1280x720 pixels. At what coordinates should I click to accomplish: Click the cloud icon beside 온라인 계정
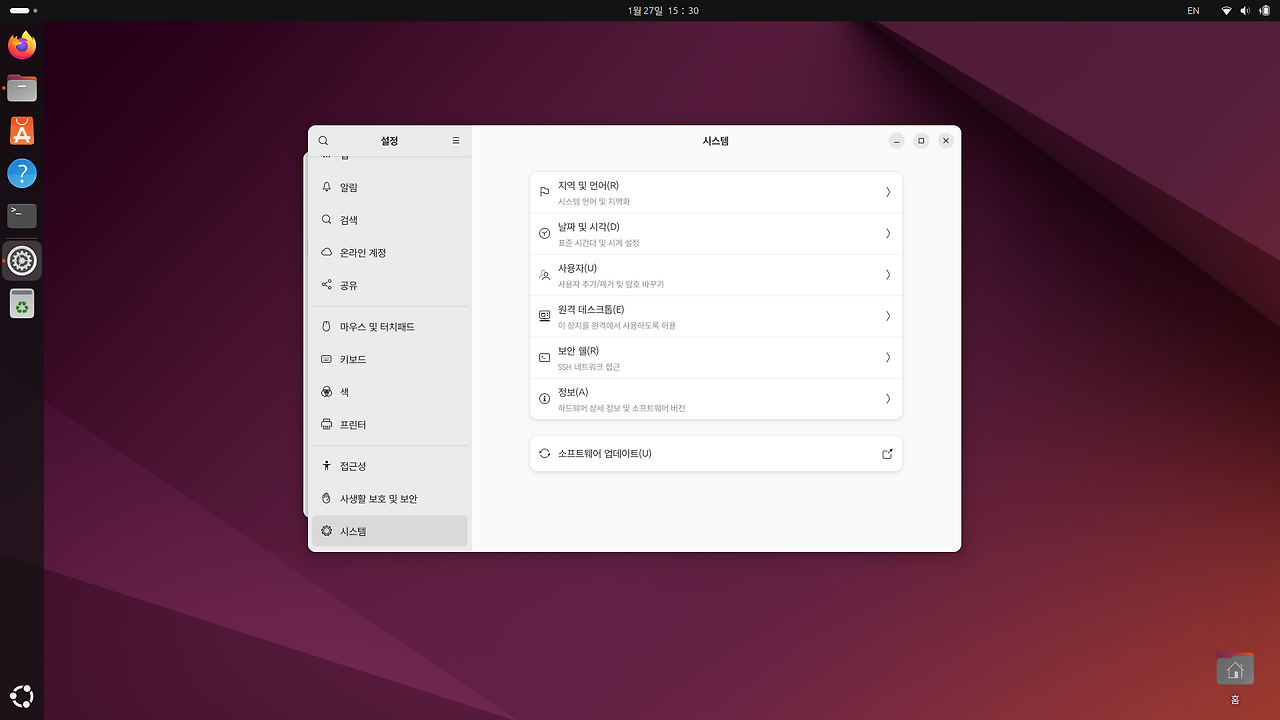326,253
